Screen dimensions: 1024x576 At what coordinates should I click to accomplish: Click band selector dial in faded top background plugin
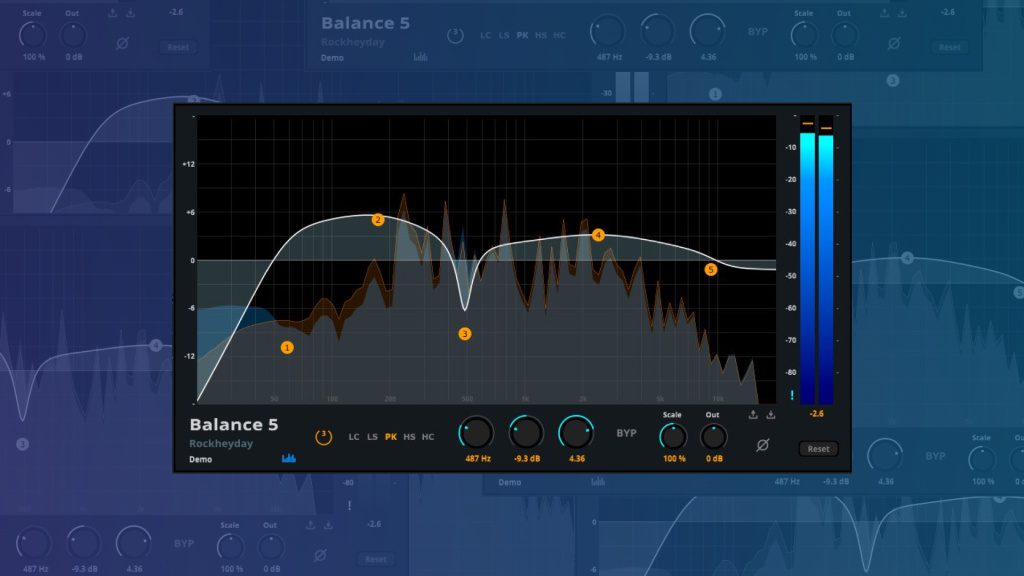tap(455, 35)
